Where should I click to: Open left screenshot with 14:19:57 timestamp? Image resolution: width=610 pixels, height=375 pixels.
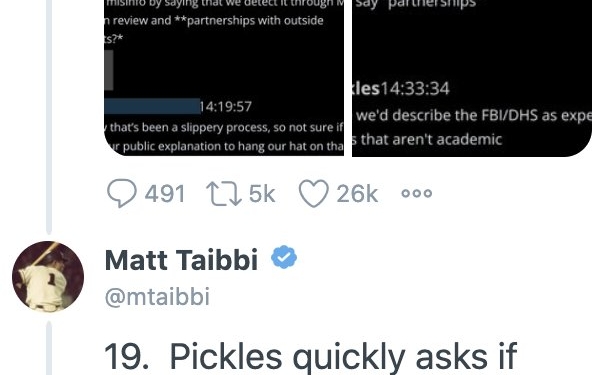point(224,78)
